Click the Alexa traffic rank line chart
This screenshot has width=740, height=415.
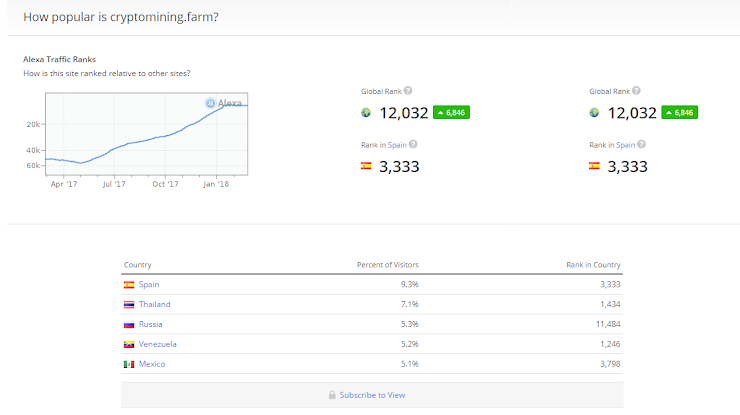pyautogui.click(x=146, y=134)
